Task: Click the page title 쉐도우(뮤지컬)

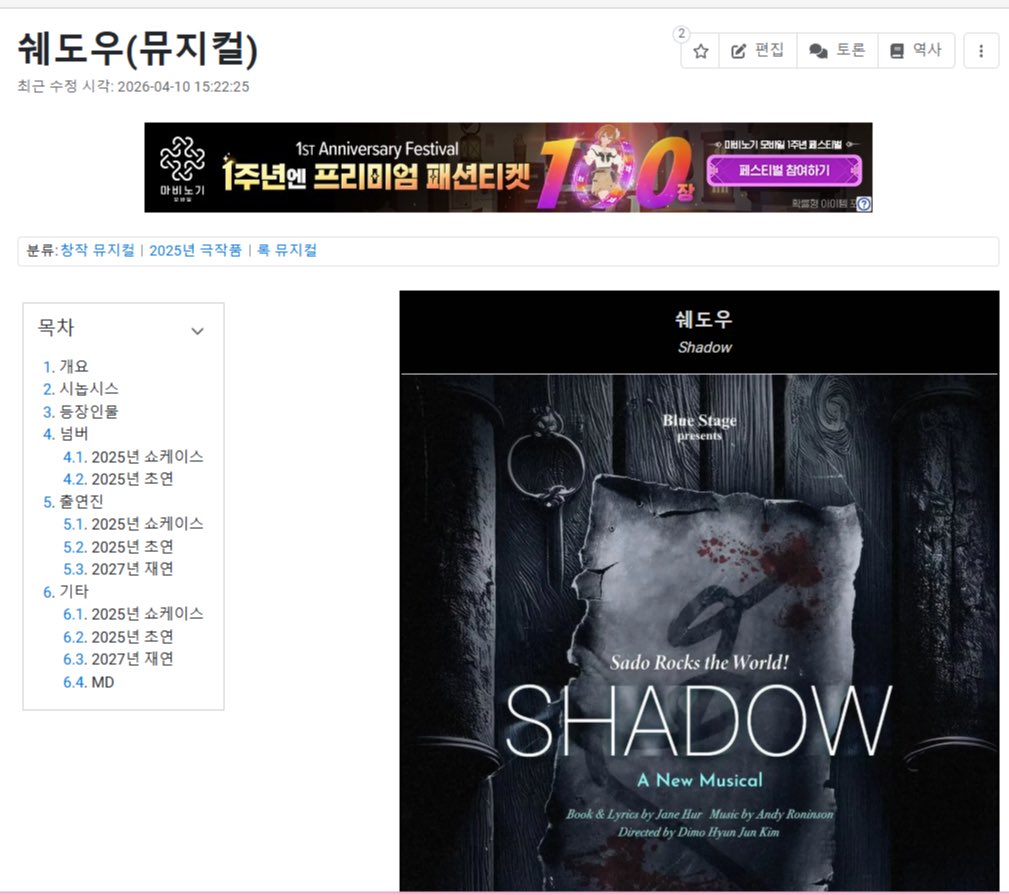Action: pos(138,49)
